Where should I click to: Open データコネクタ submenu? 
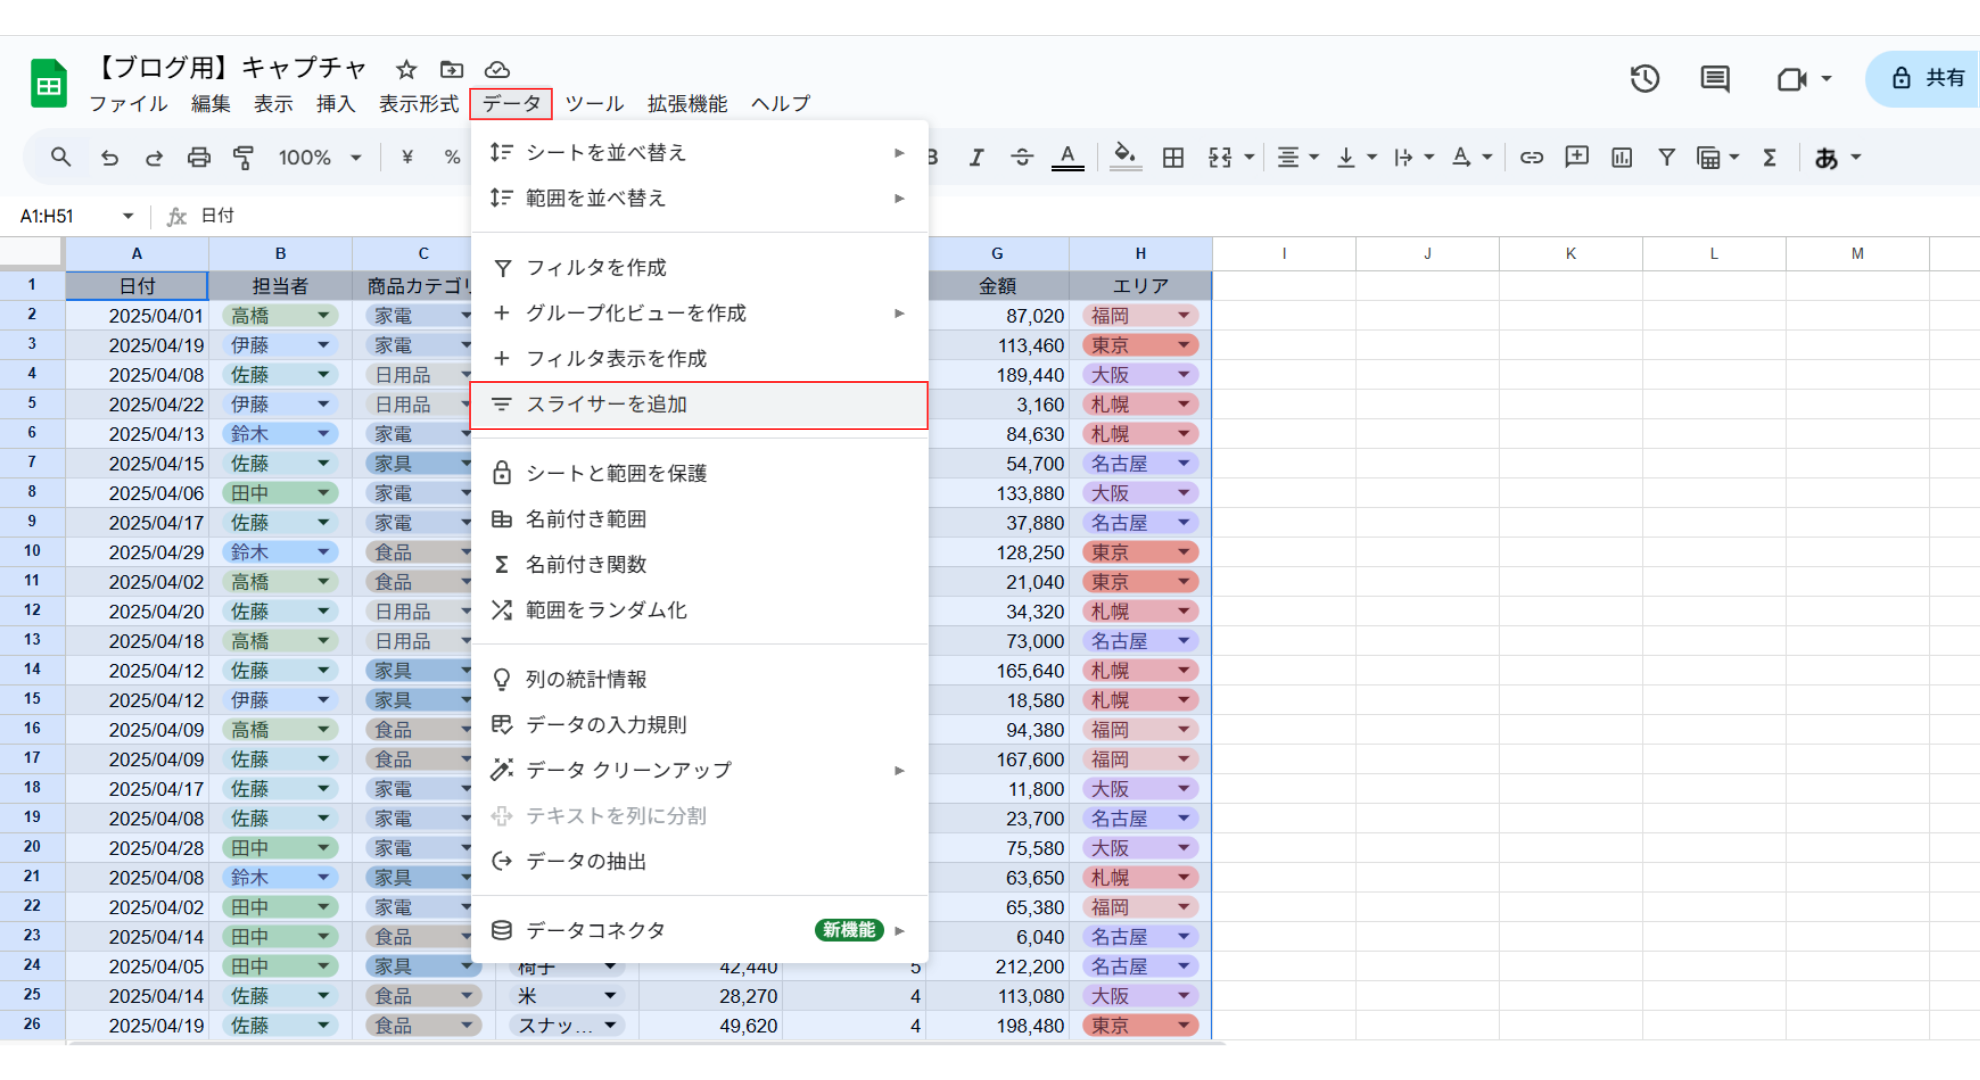click(698, 931)
